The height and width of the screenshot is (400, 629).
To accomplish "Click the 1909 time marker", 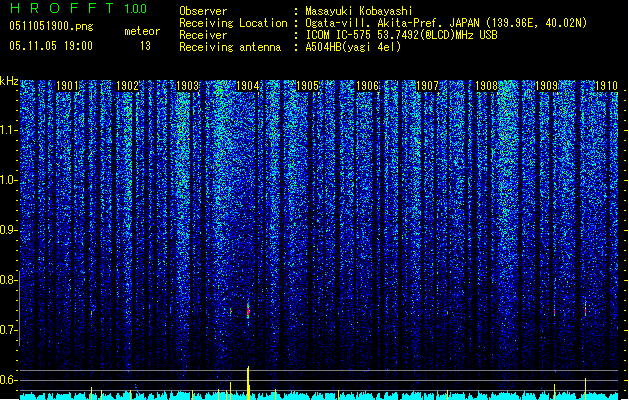I will 547,86.
